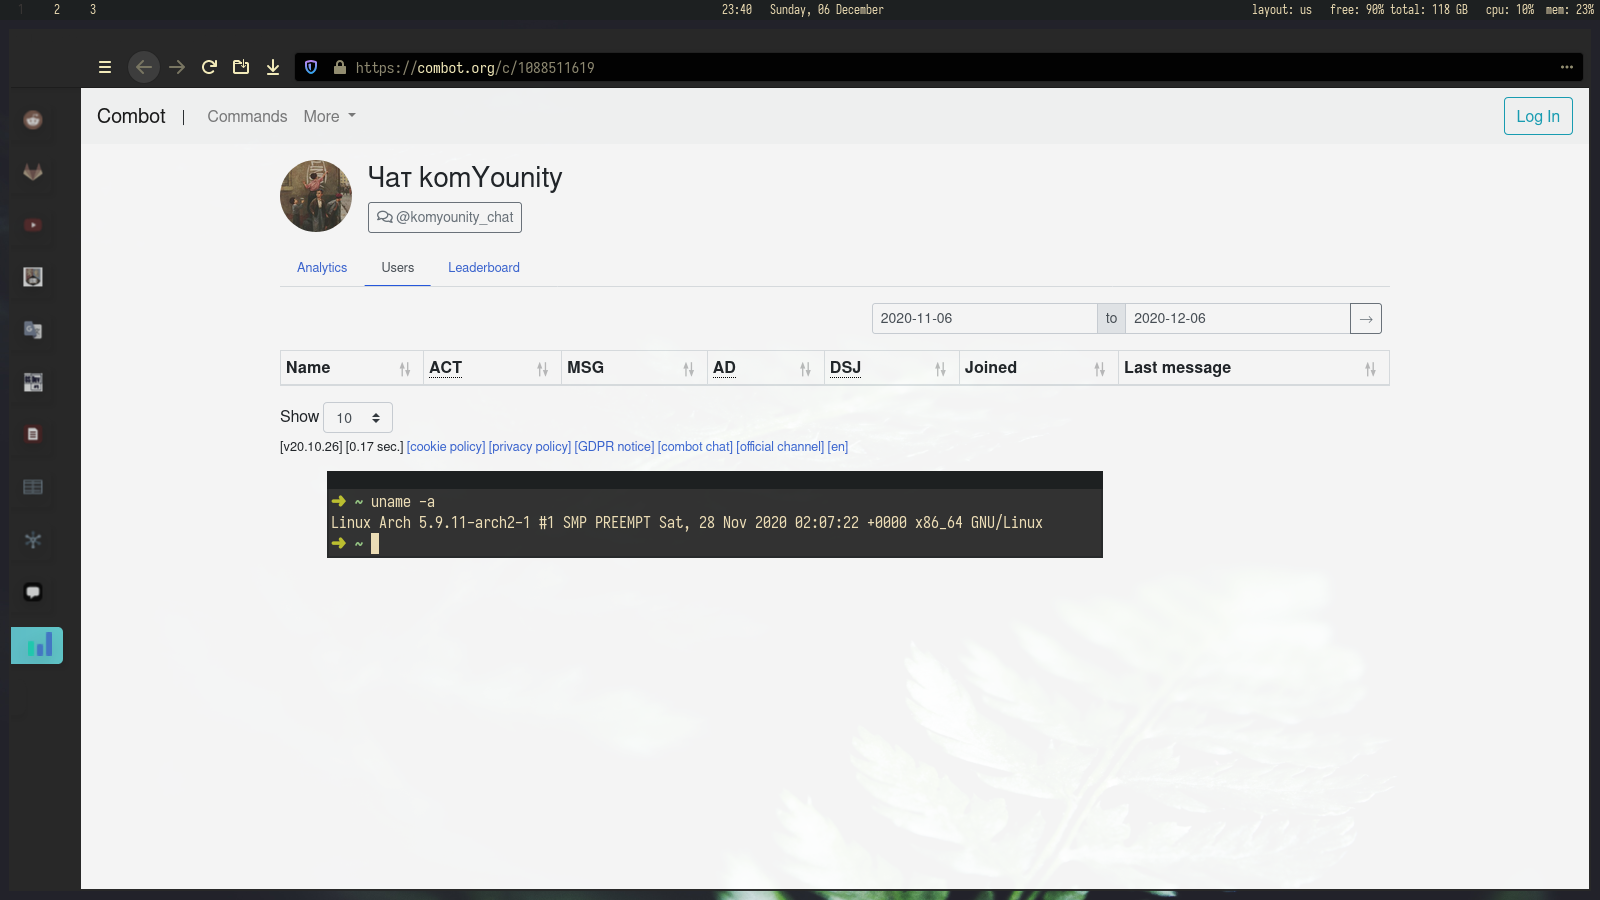Switch to workspace 2 in top bar
Screen dimensions: 1600x900
coord(57,9)
